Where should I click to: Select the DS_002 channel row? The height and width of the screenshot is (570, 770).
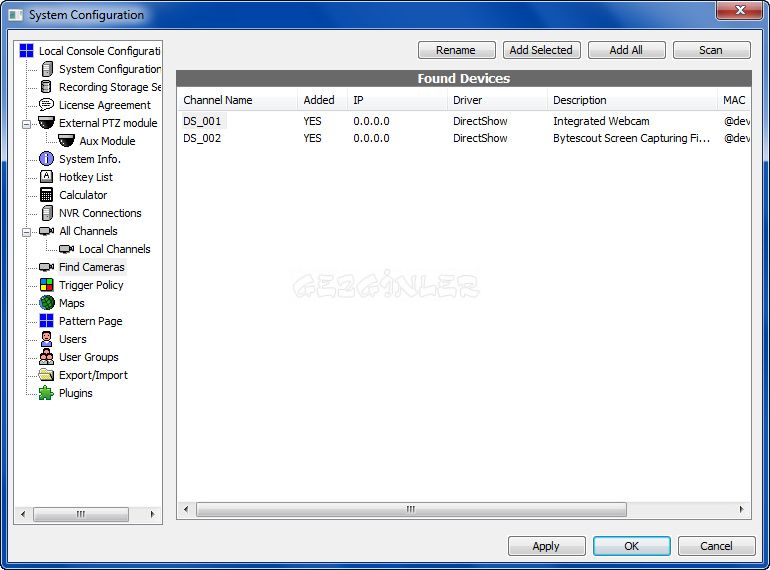(464, 138)
